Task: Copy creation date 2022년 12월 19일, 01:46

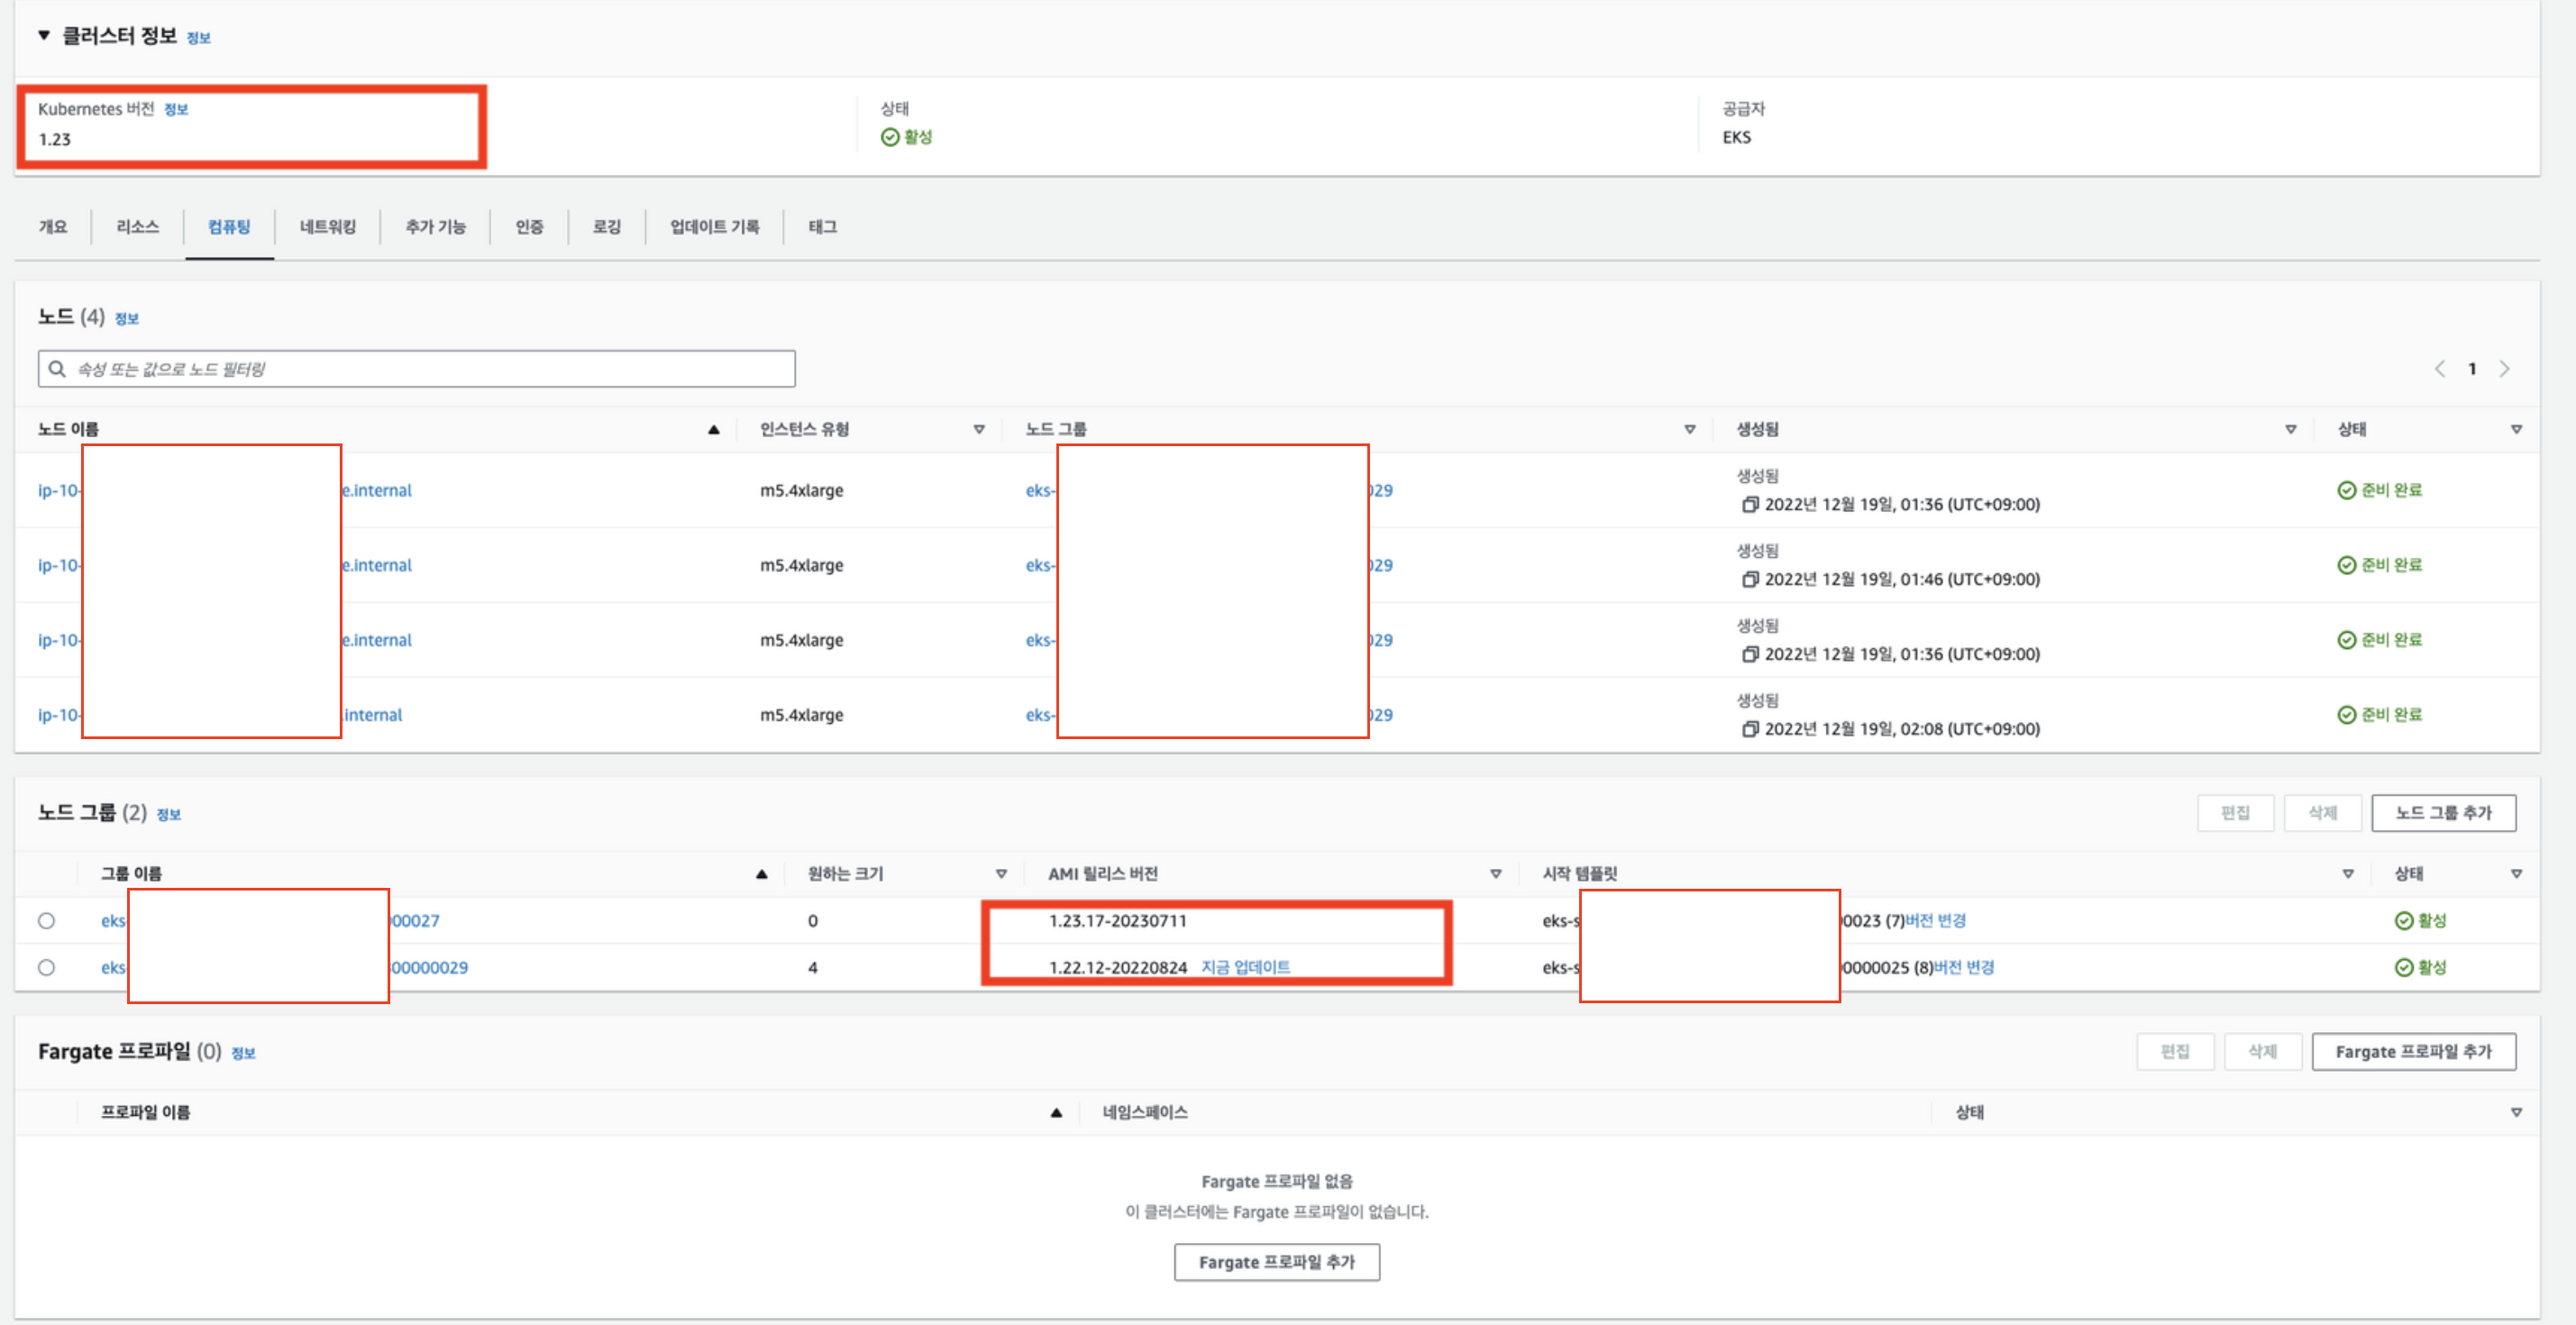Action: (x=1749, y=579)
